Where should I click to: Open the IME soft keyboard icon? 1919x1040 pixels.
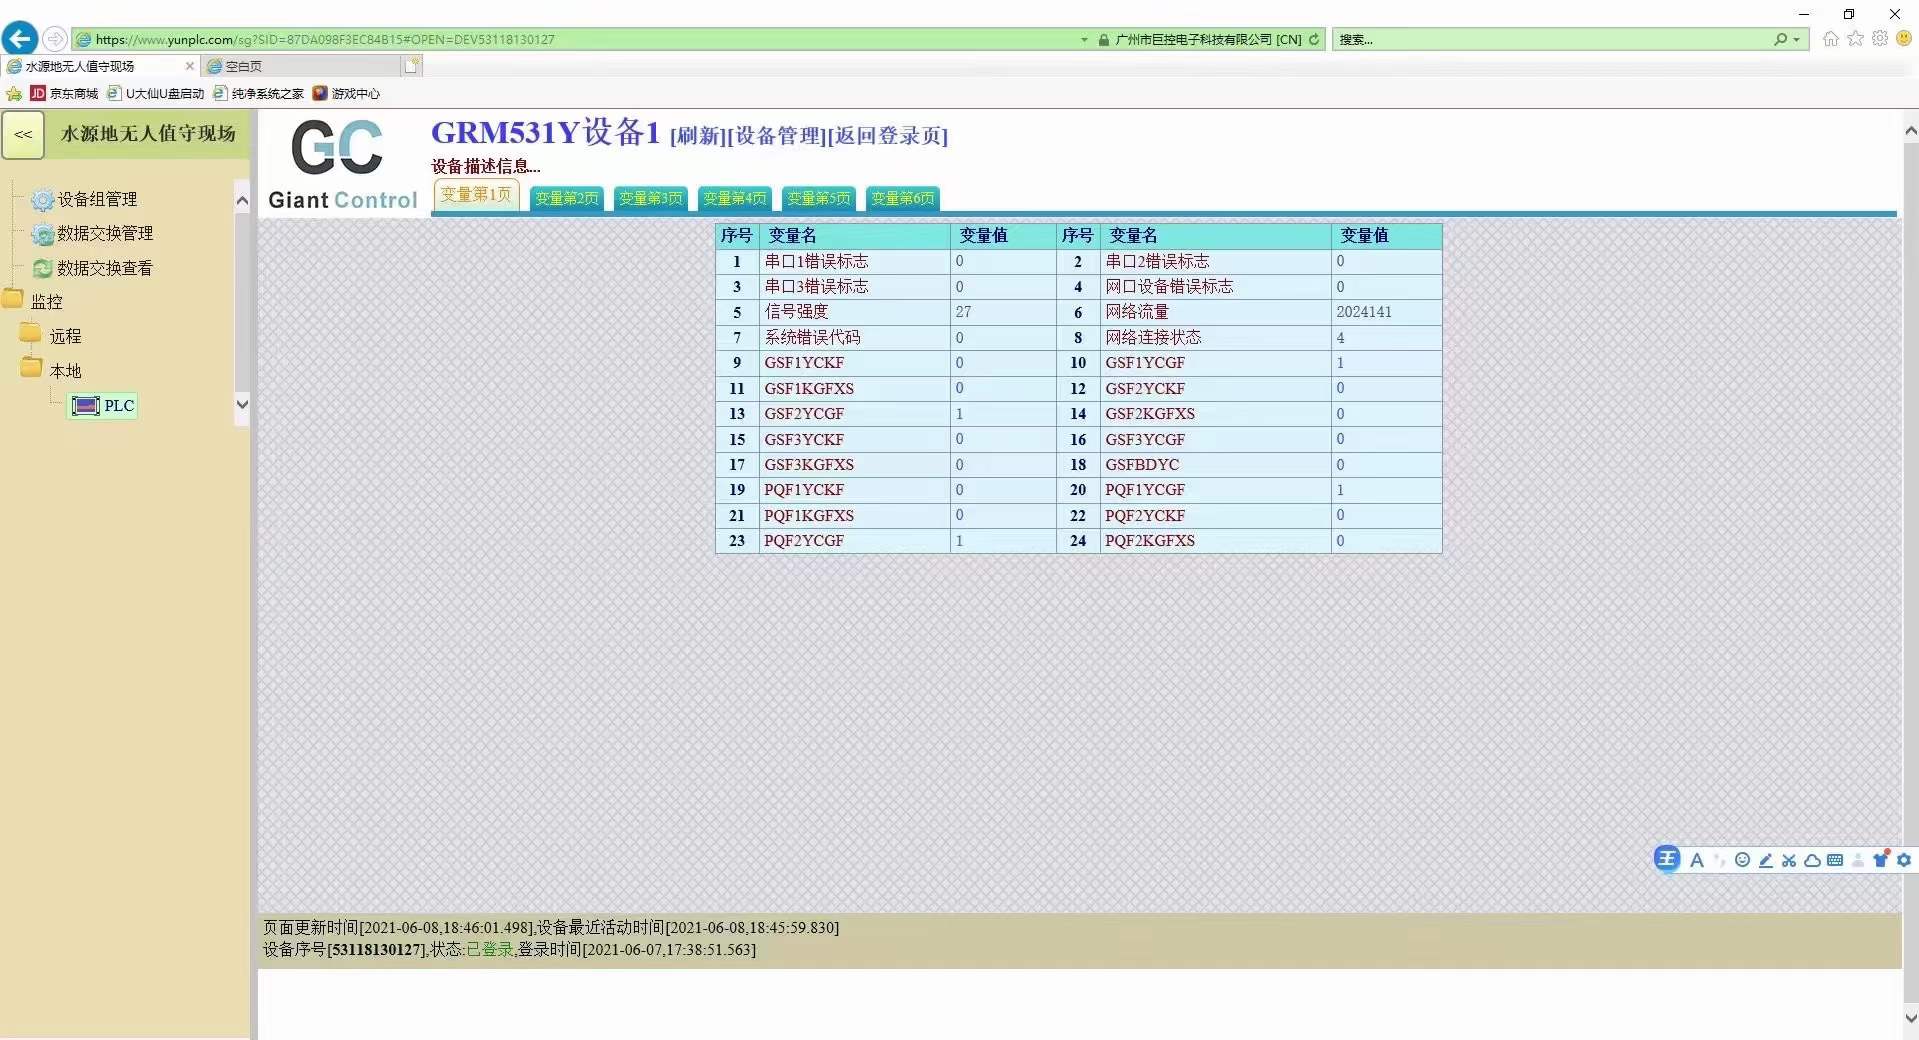1835,860
